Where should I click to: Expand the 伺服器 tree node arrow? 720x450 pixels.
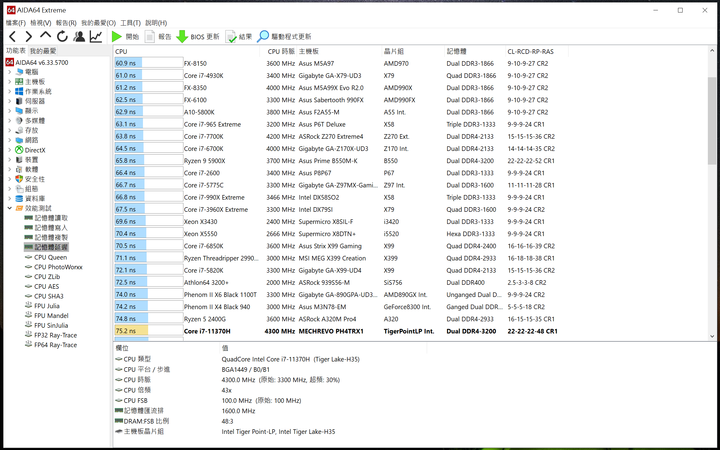click(x=10, y=101)
